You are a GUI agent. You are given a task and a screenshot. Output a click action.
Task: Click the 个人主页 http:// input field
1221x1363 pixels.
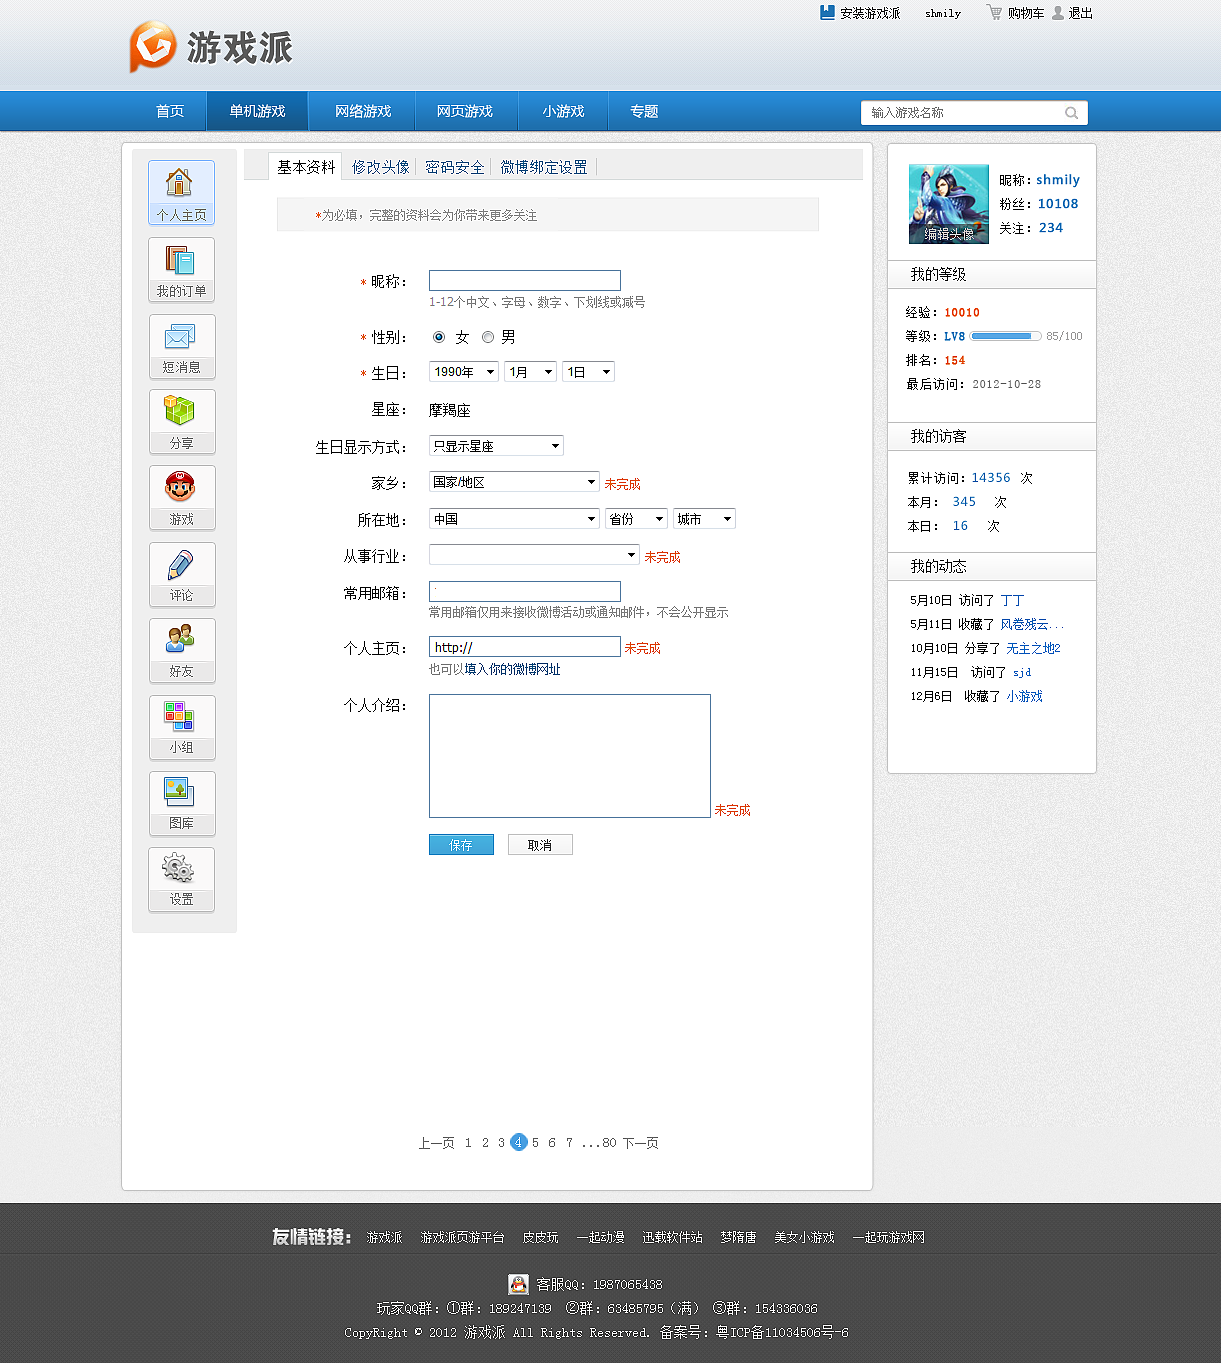pos(525,647)
